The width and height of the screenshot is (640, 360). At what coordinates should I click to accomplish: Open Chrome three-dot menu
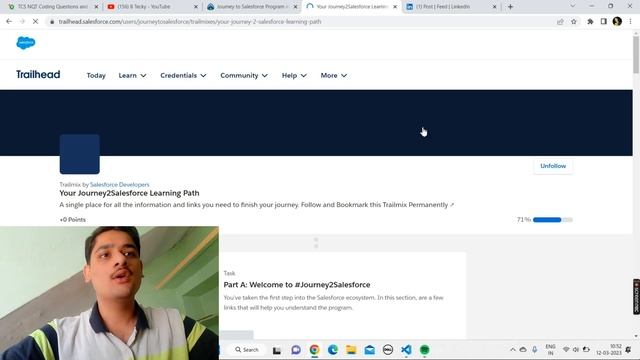point(631,22)
